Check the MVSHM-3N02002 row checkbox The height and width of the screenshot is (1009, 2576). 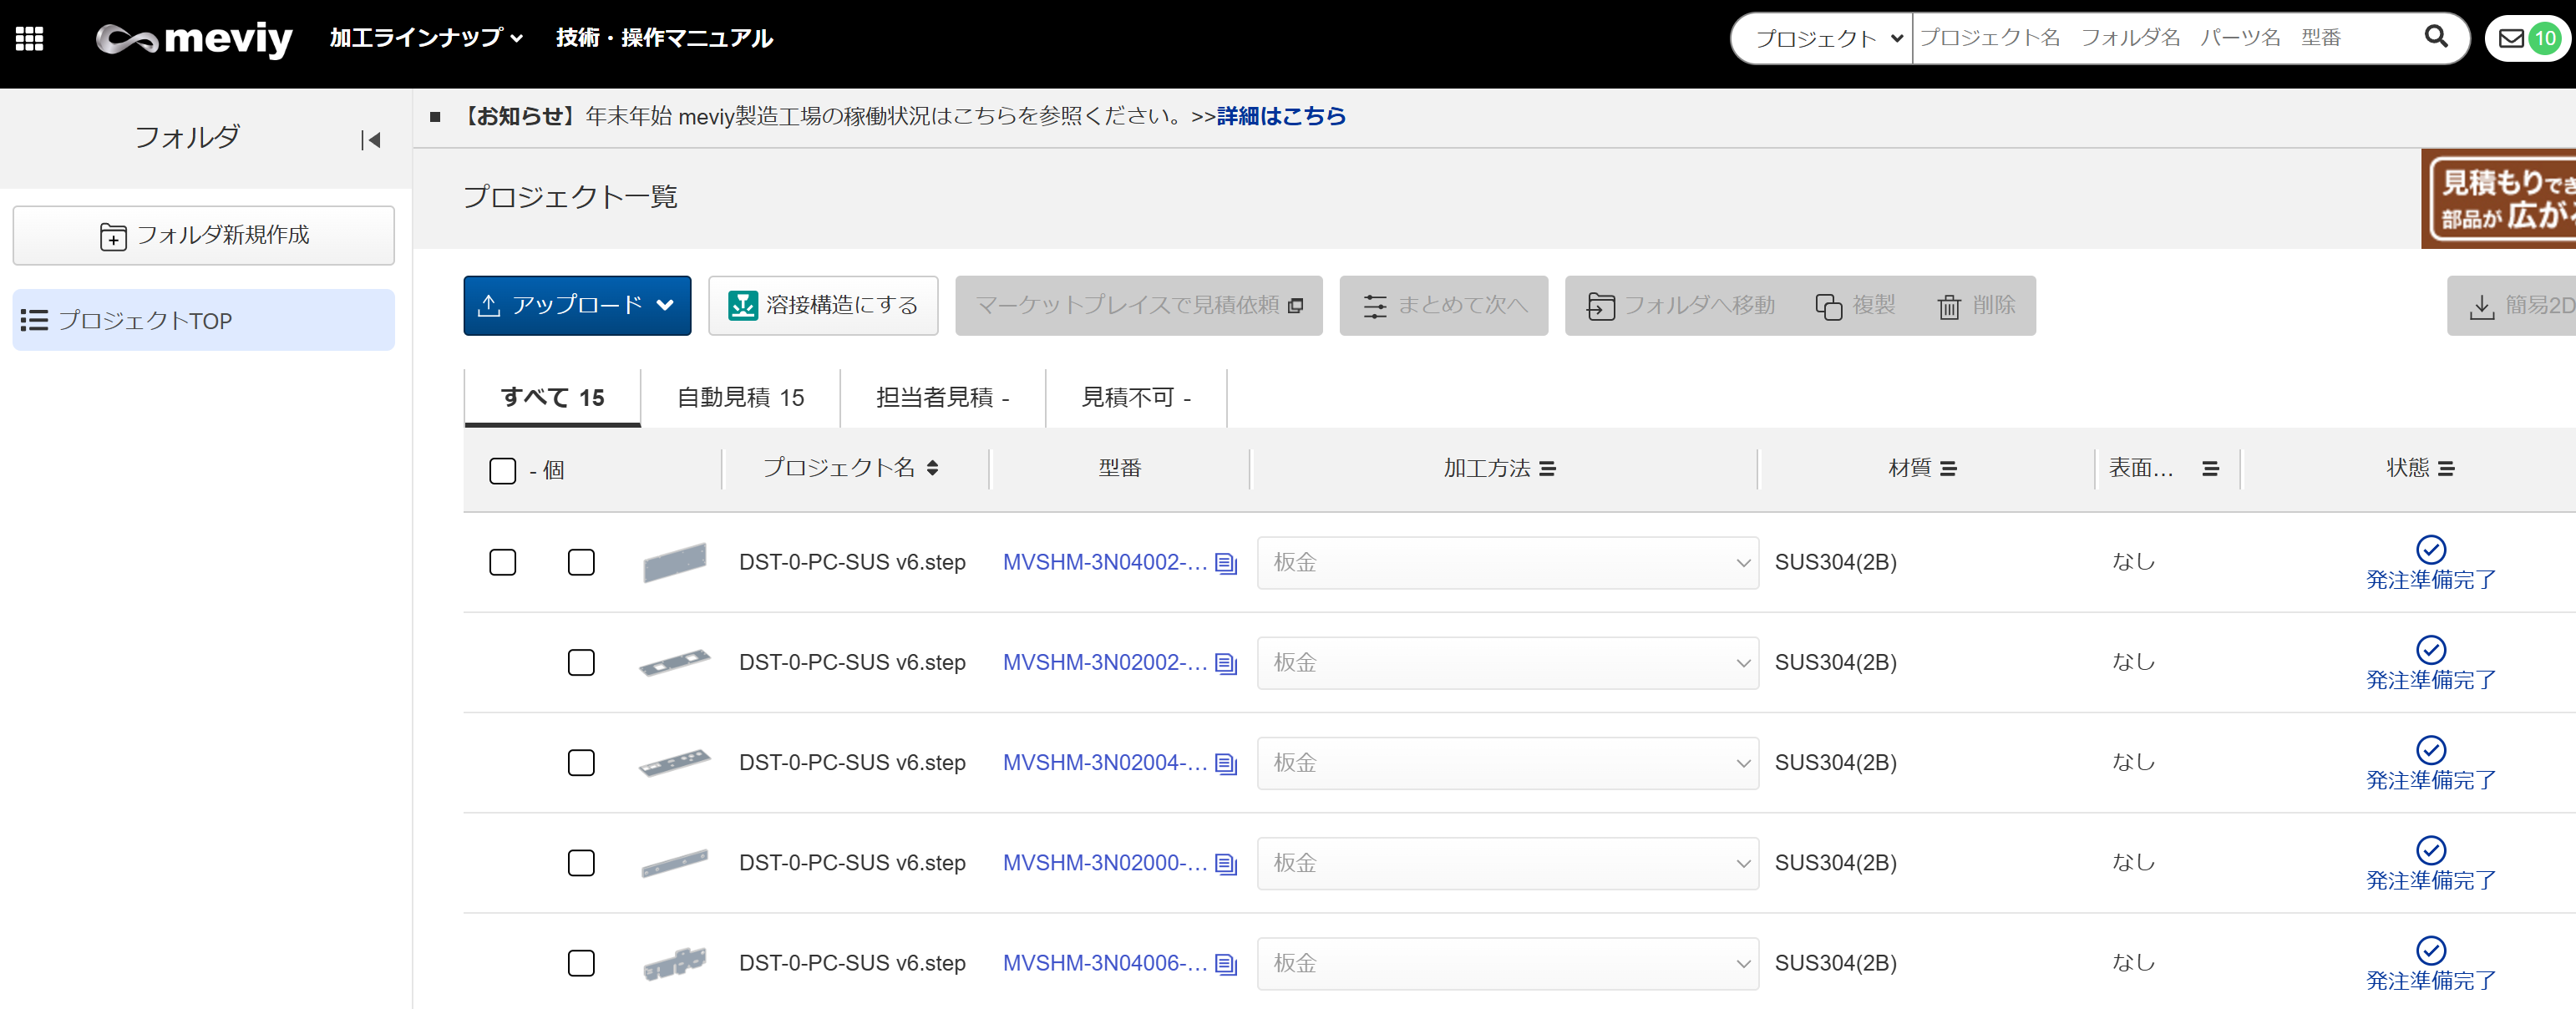(x=581, y=662)
